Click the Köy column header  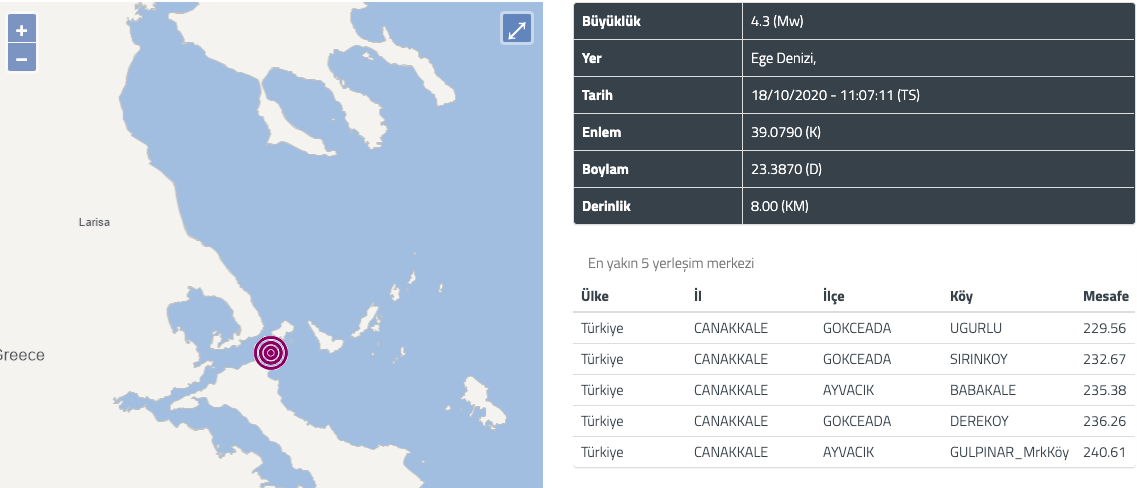[x=962, y=296]
